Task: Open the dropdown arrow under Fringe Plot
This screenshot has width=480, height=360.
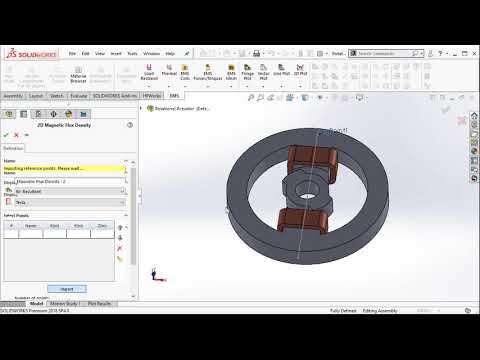Action: point(247,86)
